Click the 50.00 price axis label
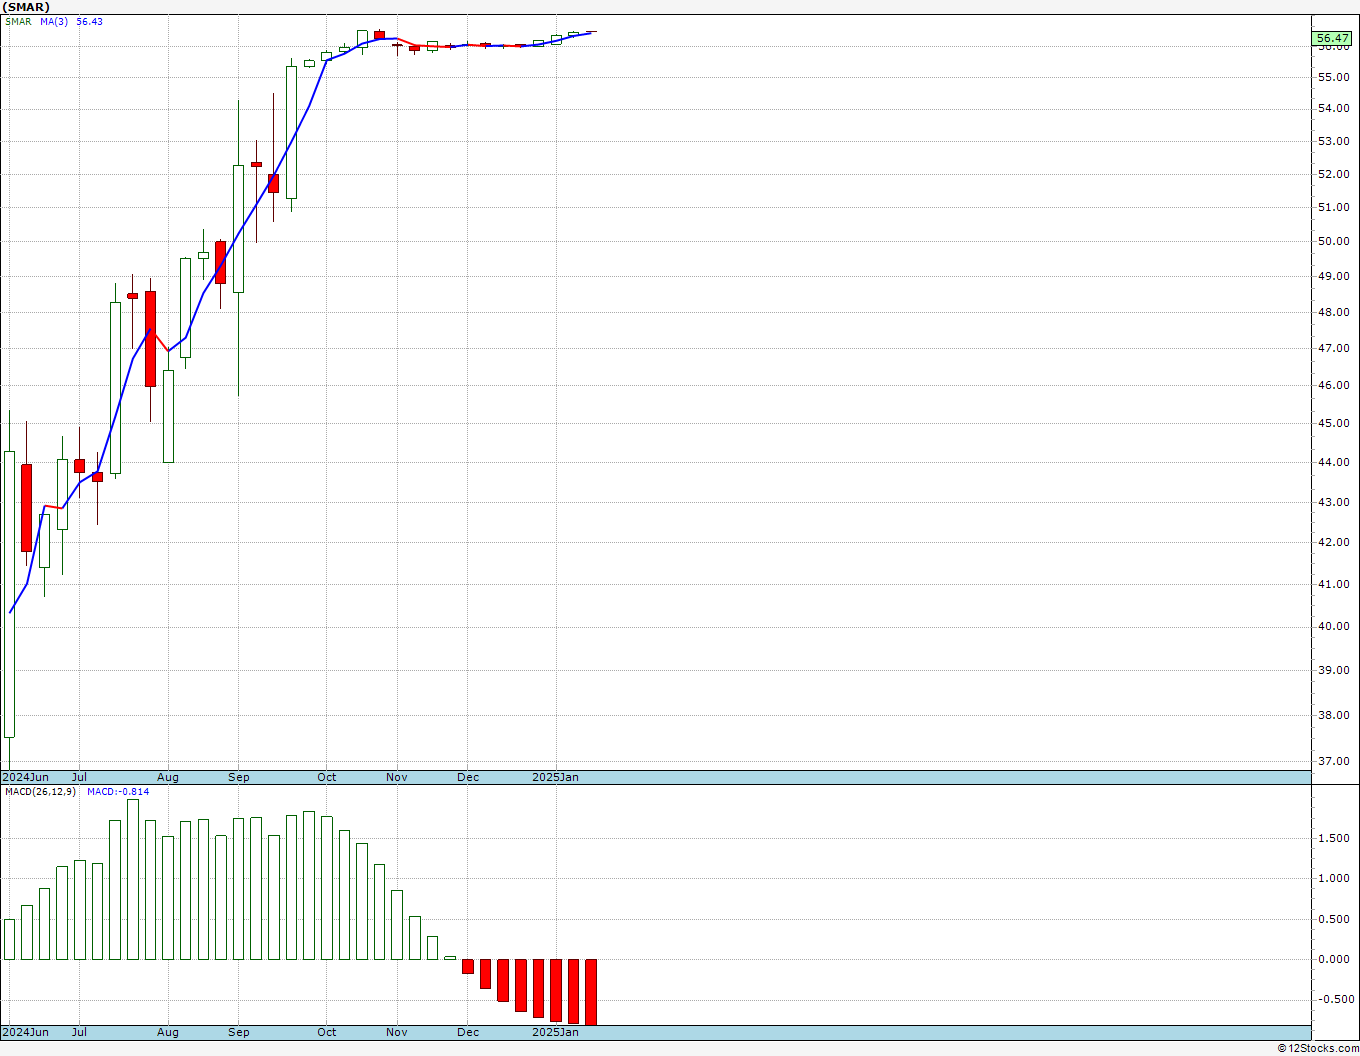This screenshot has height=1056, width=1360. (1334, 241)
